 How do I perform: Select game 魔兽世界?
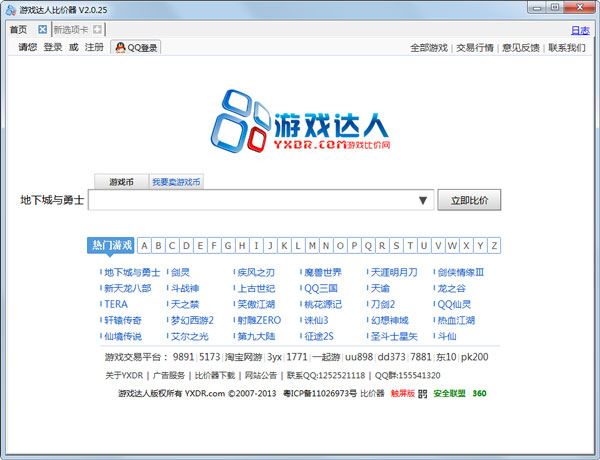[323, 272]
